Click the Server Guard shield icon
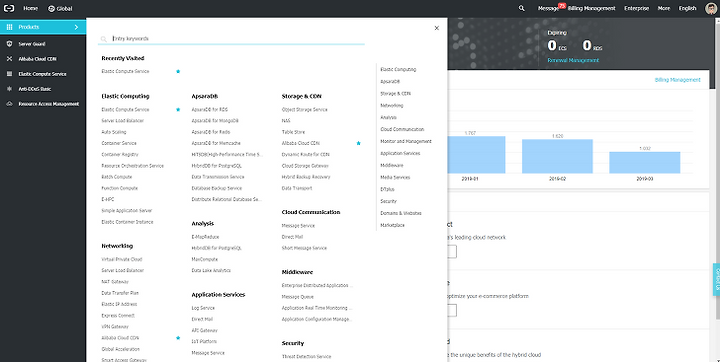 [9, 44]
